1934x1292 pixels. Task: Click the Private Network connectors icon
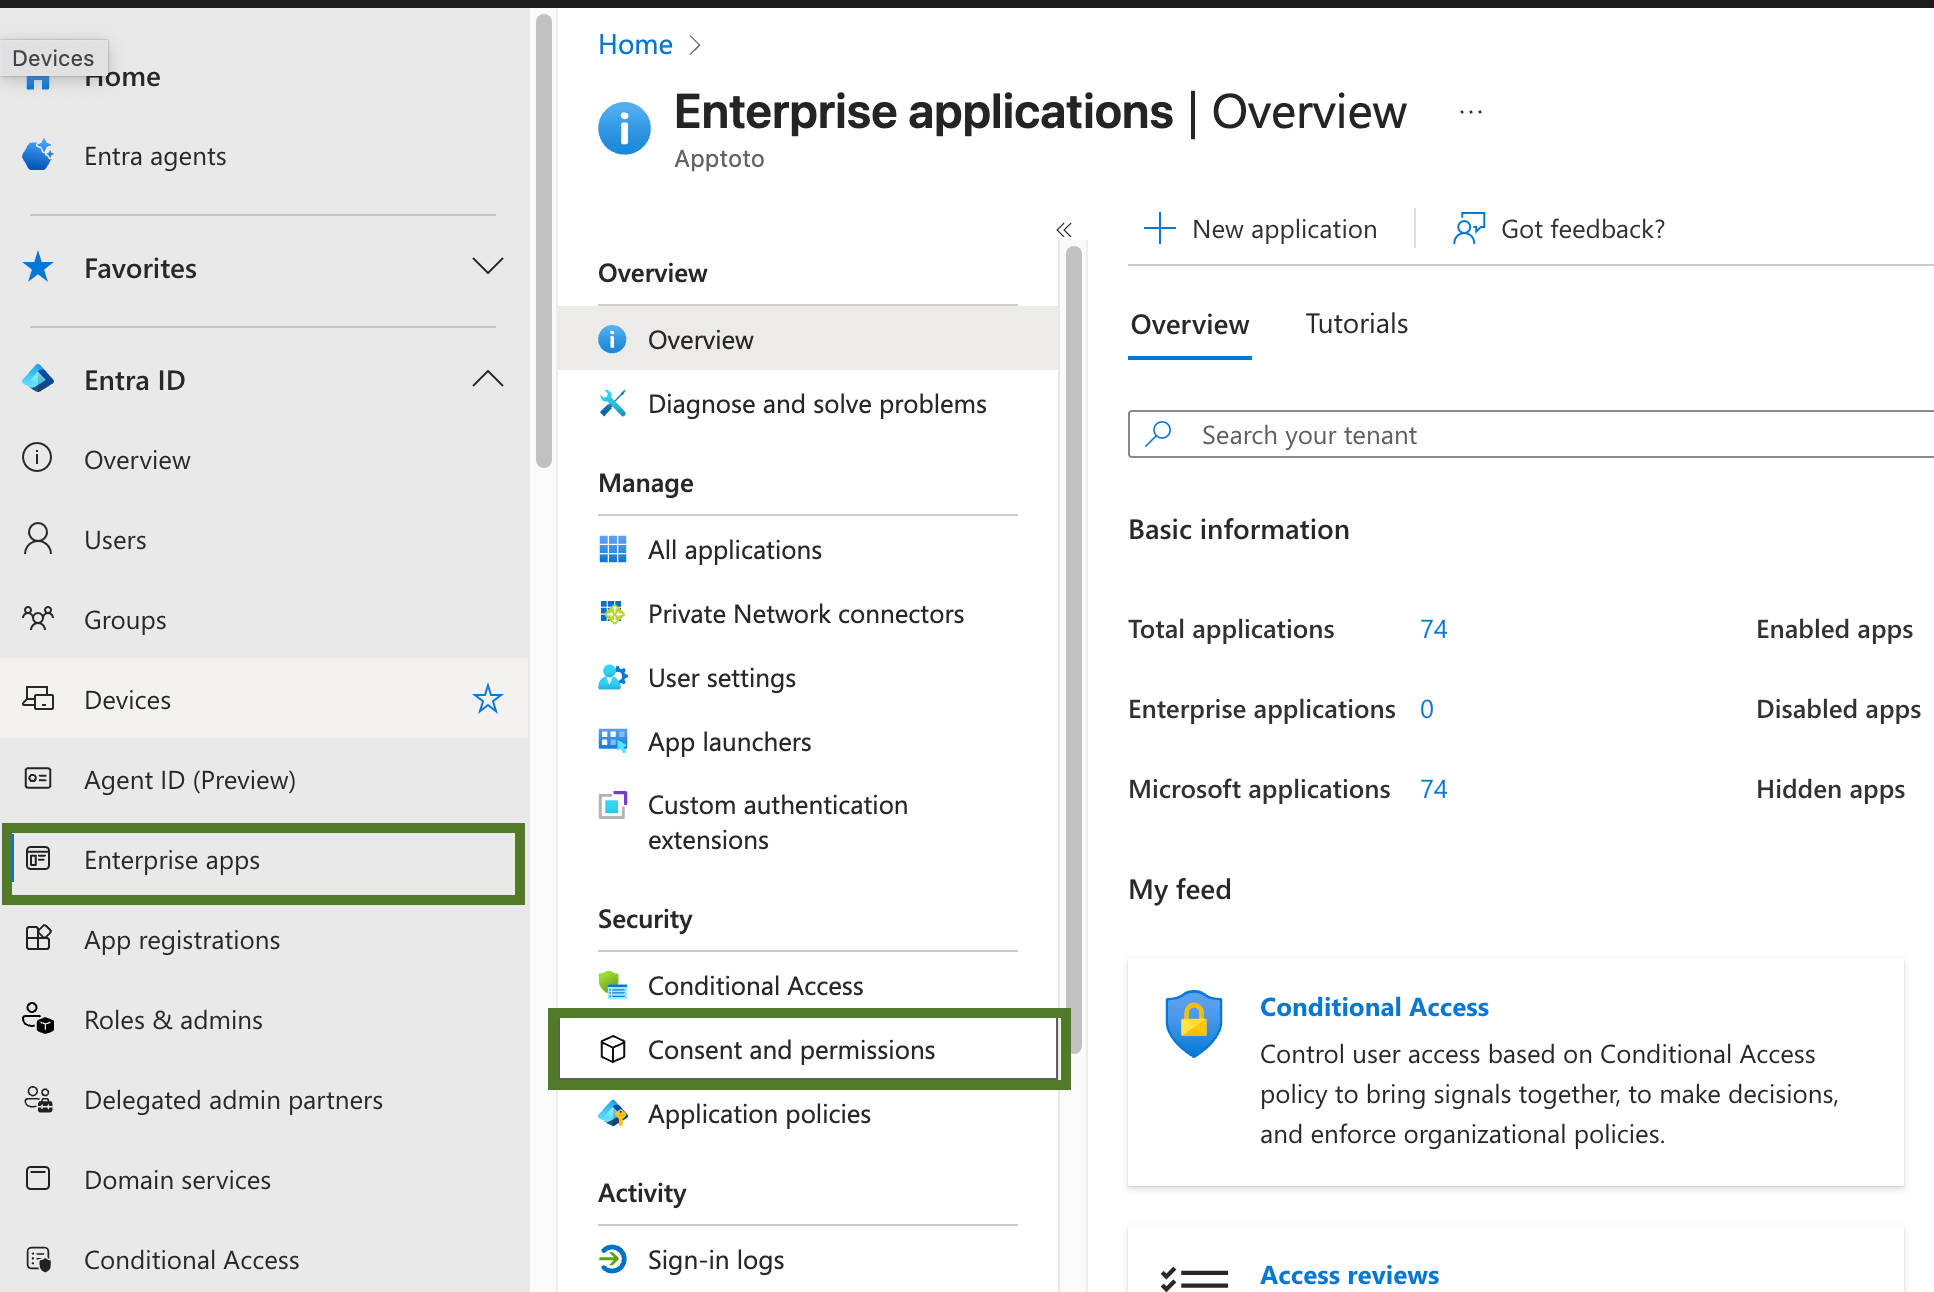(613, 613)
